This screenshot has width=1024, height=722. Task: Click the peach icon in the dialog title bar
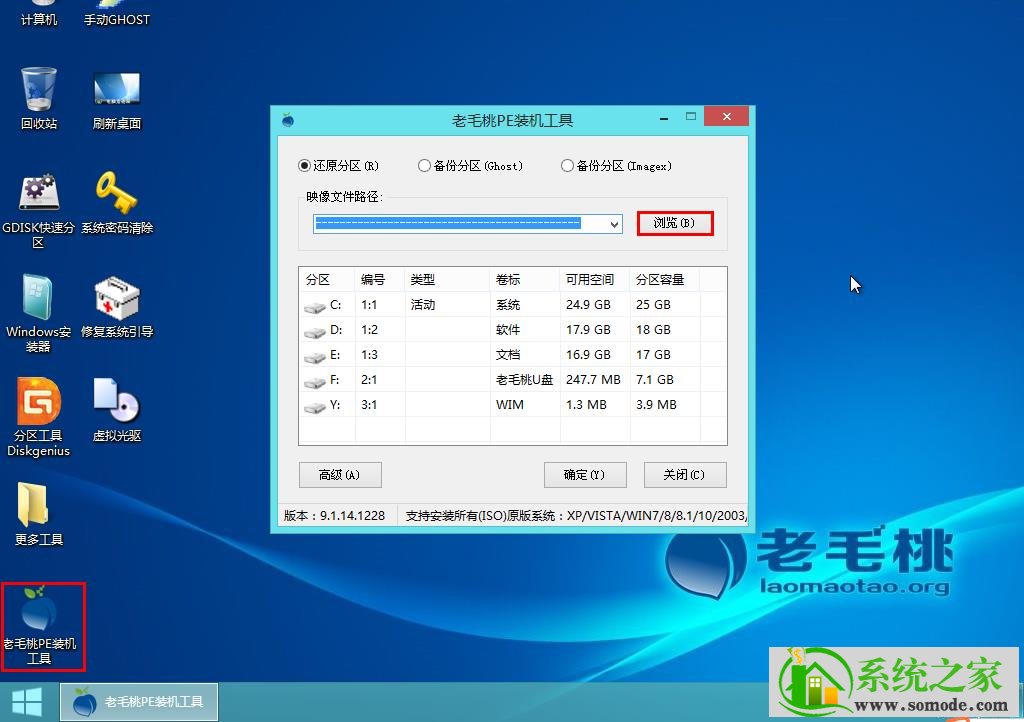(287, 120)
